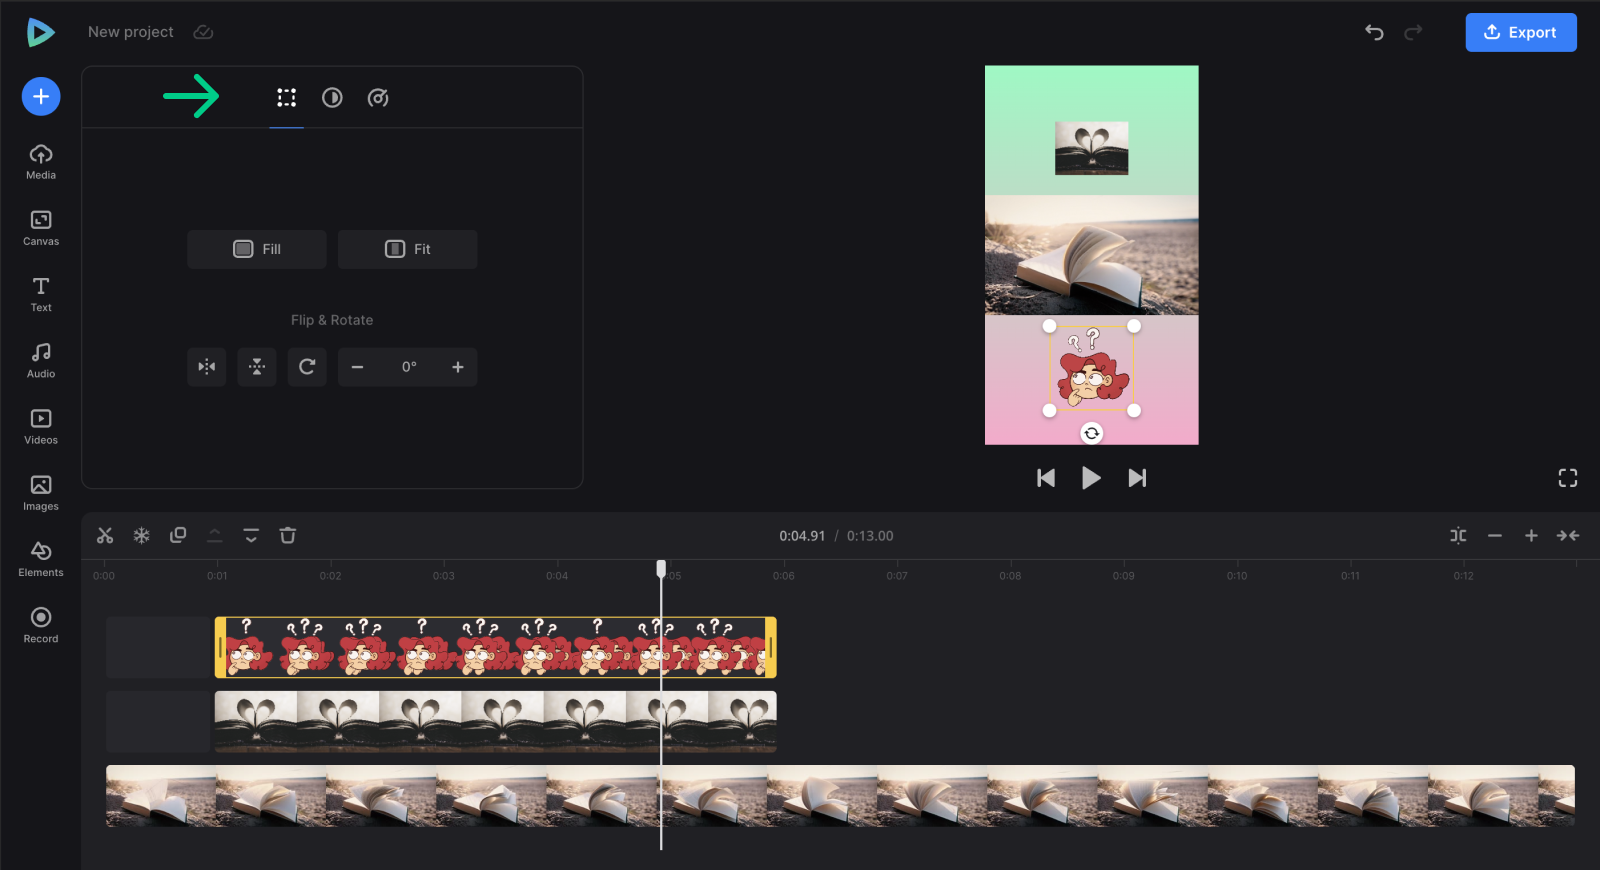Split the clip with scissors tool
The height and width of the screenshot is (870, 1600).
click(105, 535)
